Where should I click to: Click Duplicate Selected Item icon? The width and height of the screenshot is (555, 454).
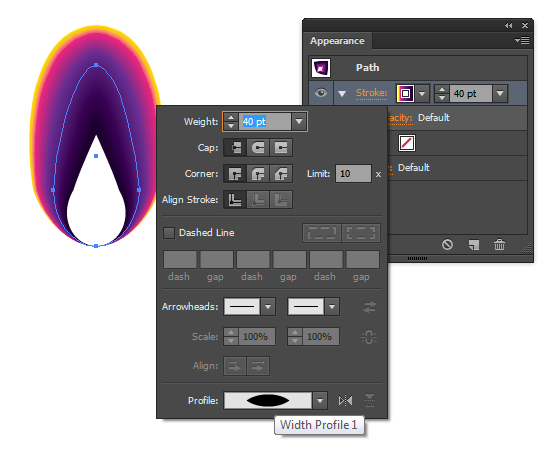click(474, 245)
